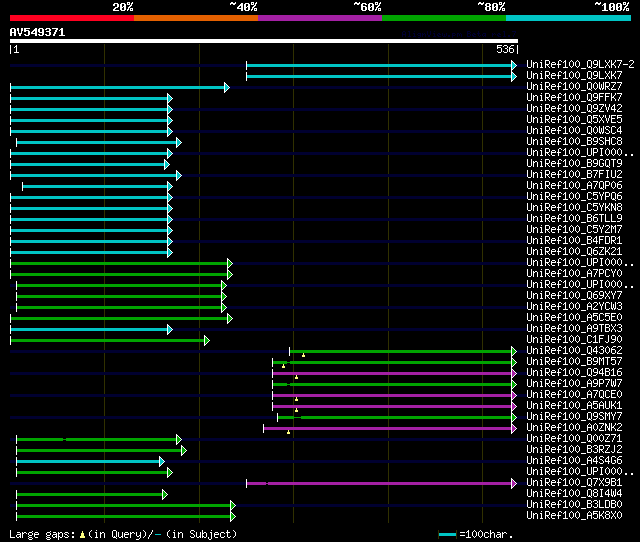The height and width of the screenshot is (542, 640).
Task: Select hit UniRef100_A5AUK1
Action: click(574, 406)
